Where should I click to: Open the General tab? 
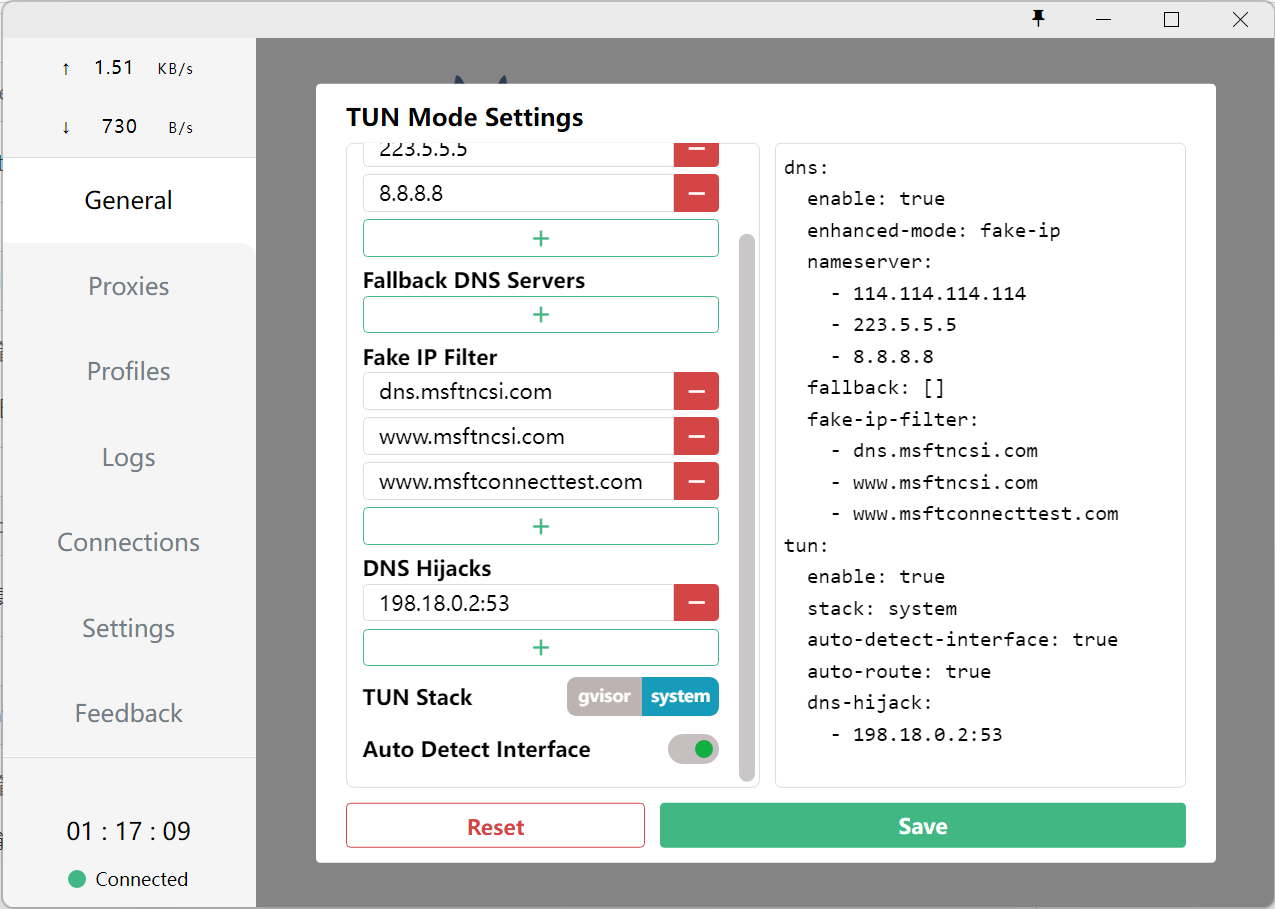click(x=128, y=200)
